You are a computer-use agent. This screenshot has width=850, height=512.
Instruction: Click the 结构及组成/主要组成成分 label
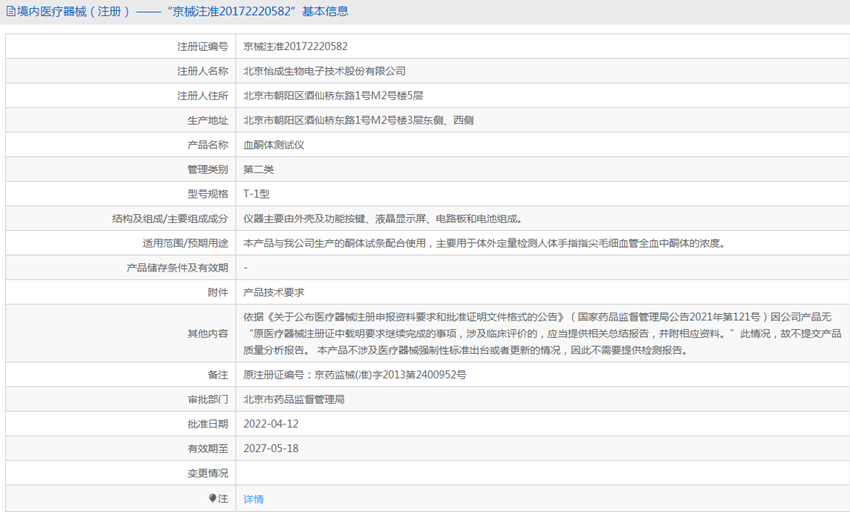pyautogui.click(x=170, y=219)
